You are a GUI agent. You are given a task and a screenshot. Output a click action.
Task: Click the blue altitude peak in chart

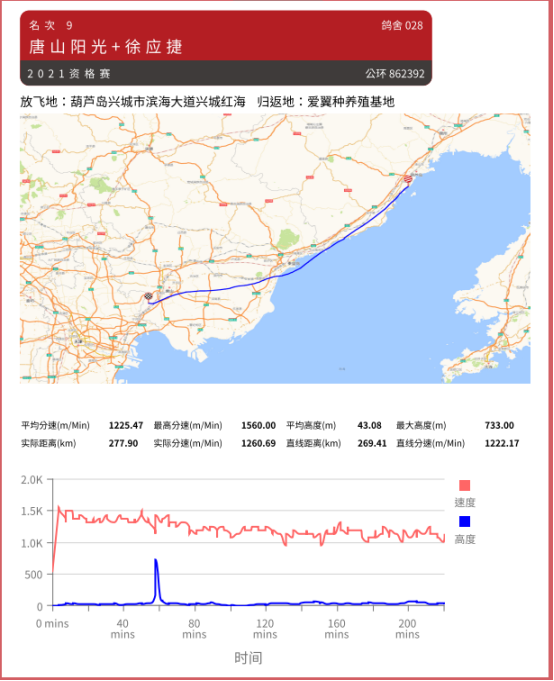point(156,561)
